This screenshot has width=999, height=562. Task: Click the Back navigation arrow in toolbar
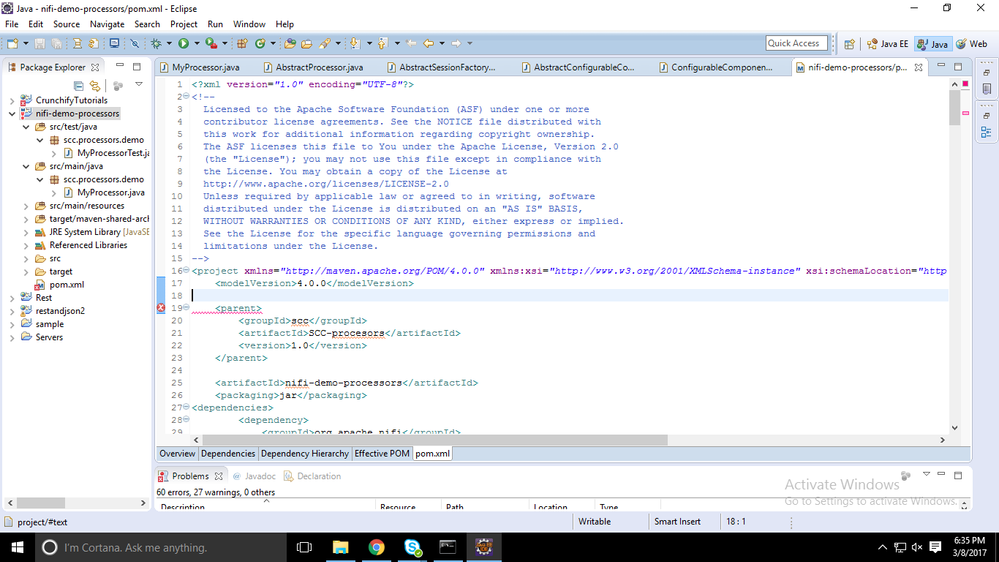[x=429, y=43]
